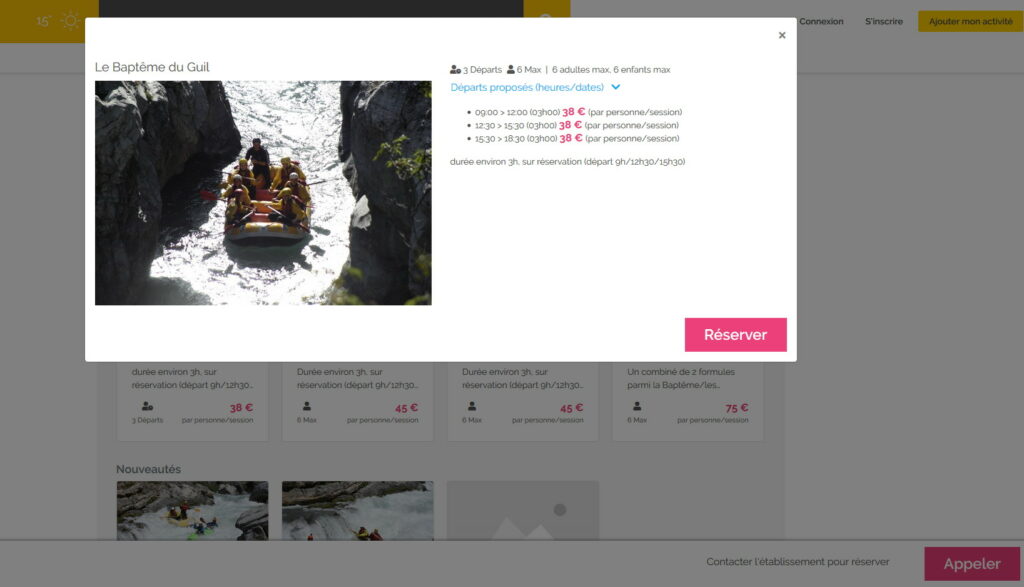The image size is (1024, 587).
Task: Open the placeholder image Nouveautés thumbnail
Action: point(522,511)
